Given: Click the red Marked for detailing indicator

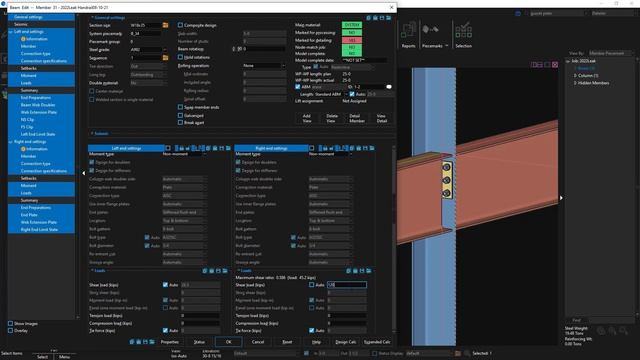Looking at the screenshot, I should click(x=352, y=40).
